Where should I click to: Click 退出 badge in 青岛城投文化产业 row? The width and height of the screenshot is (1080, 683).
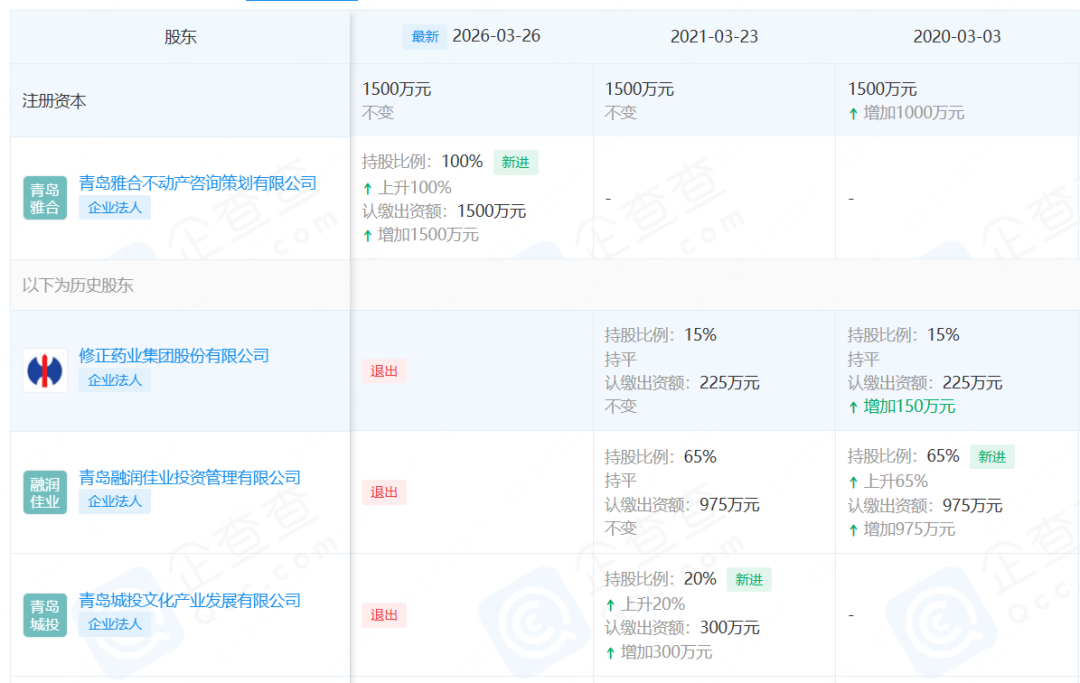[x=384, y=615]
